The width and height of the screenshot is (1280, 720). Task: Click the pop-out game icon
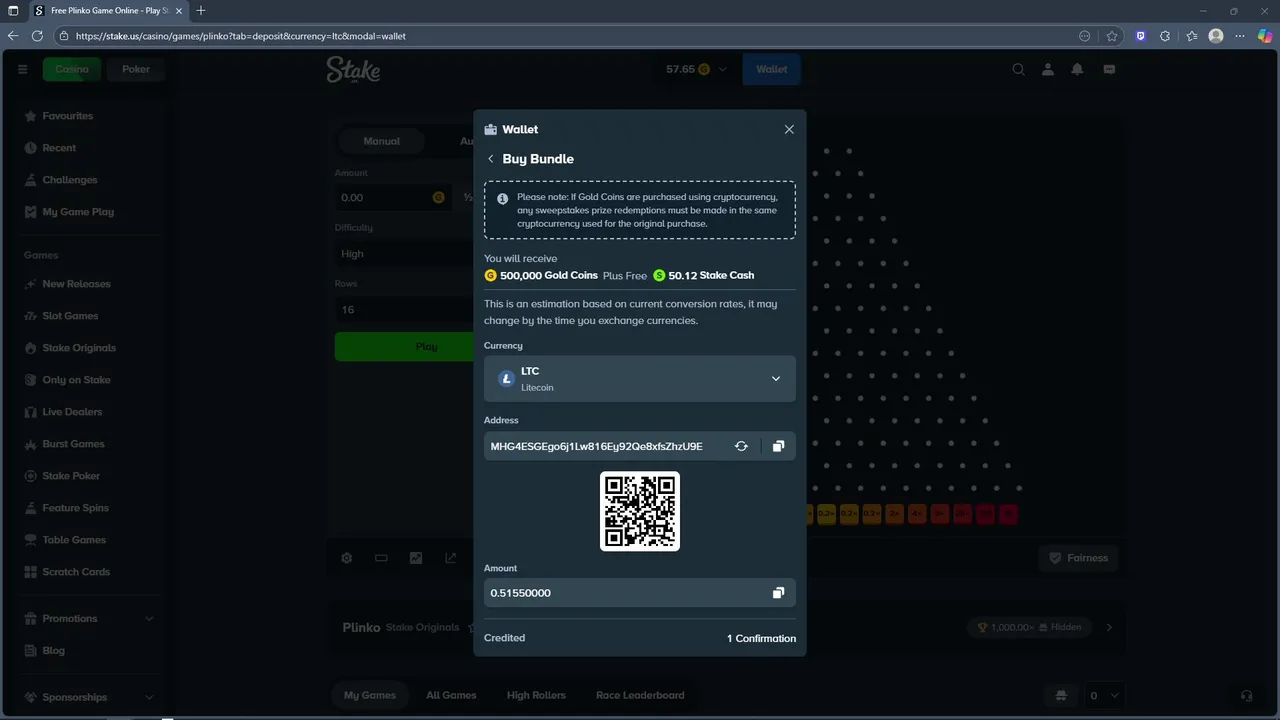pos(450,558)
